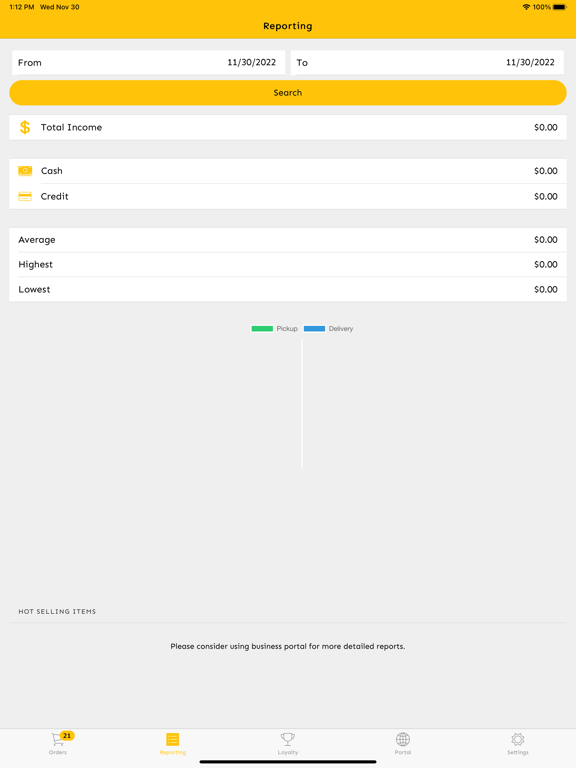Set the To date field
Screen dimensions: 576x768
427,63
